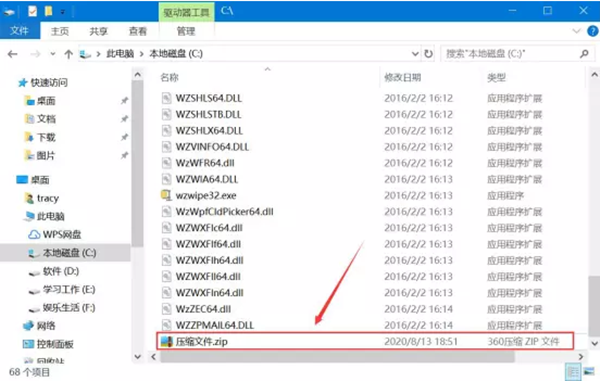Screen dimensions: 600x381
Task: Go up one folder level
Action: 68,54
